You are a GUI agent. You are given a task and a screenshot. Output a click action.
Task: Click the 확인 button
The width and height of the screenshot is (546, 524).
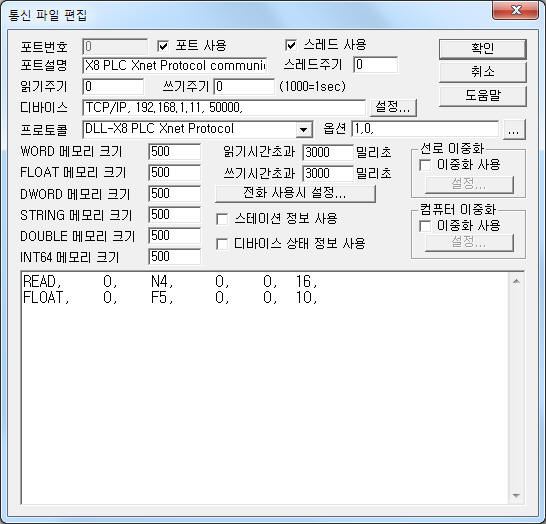[482, 48]
